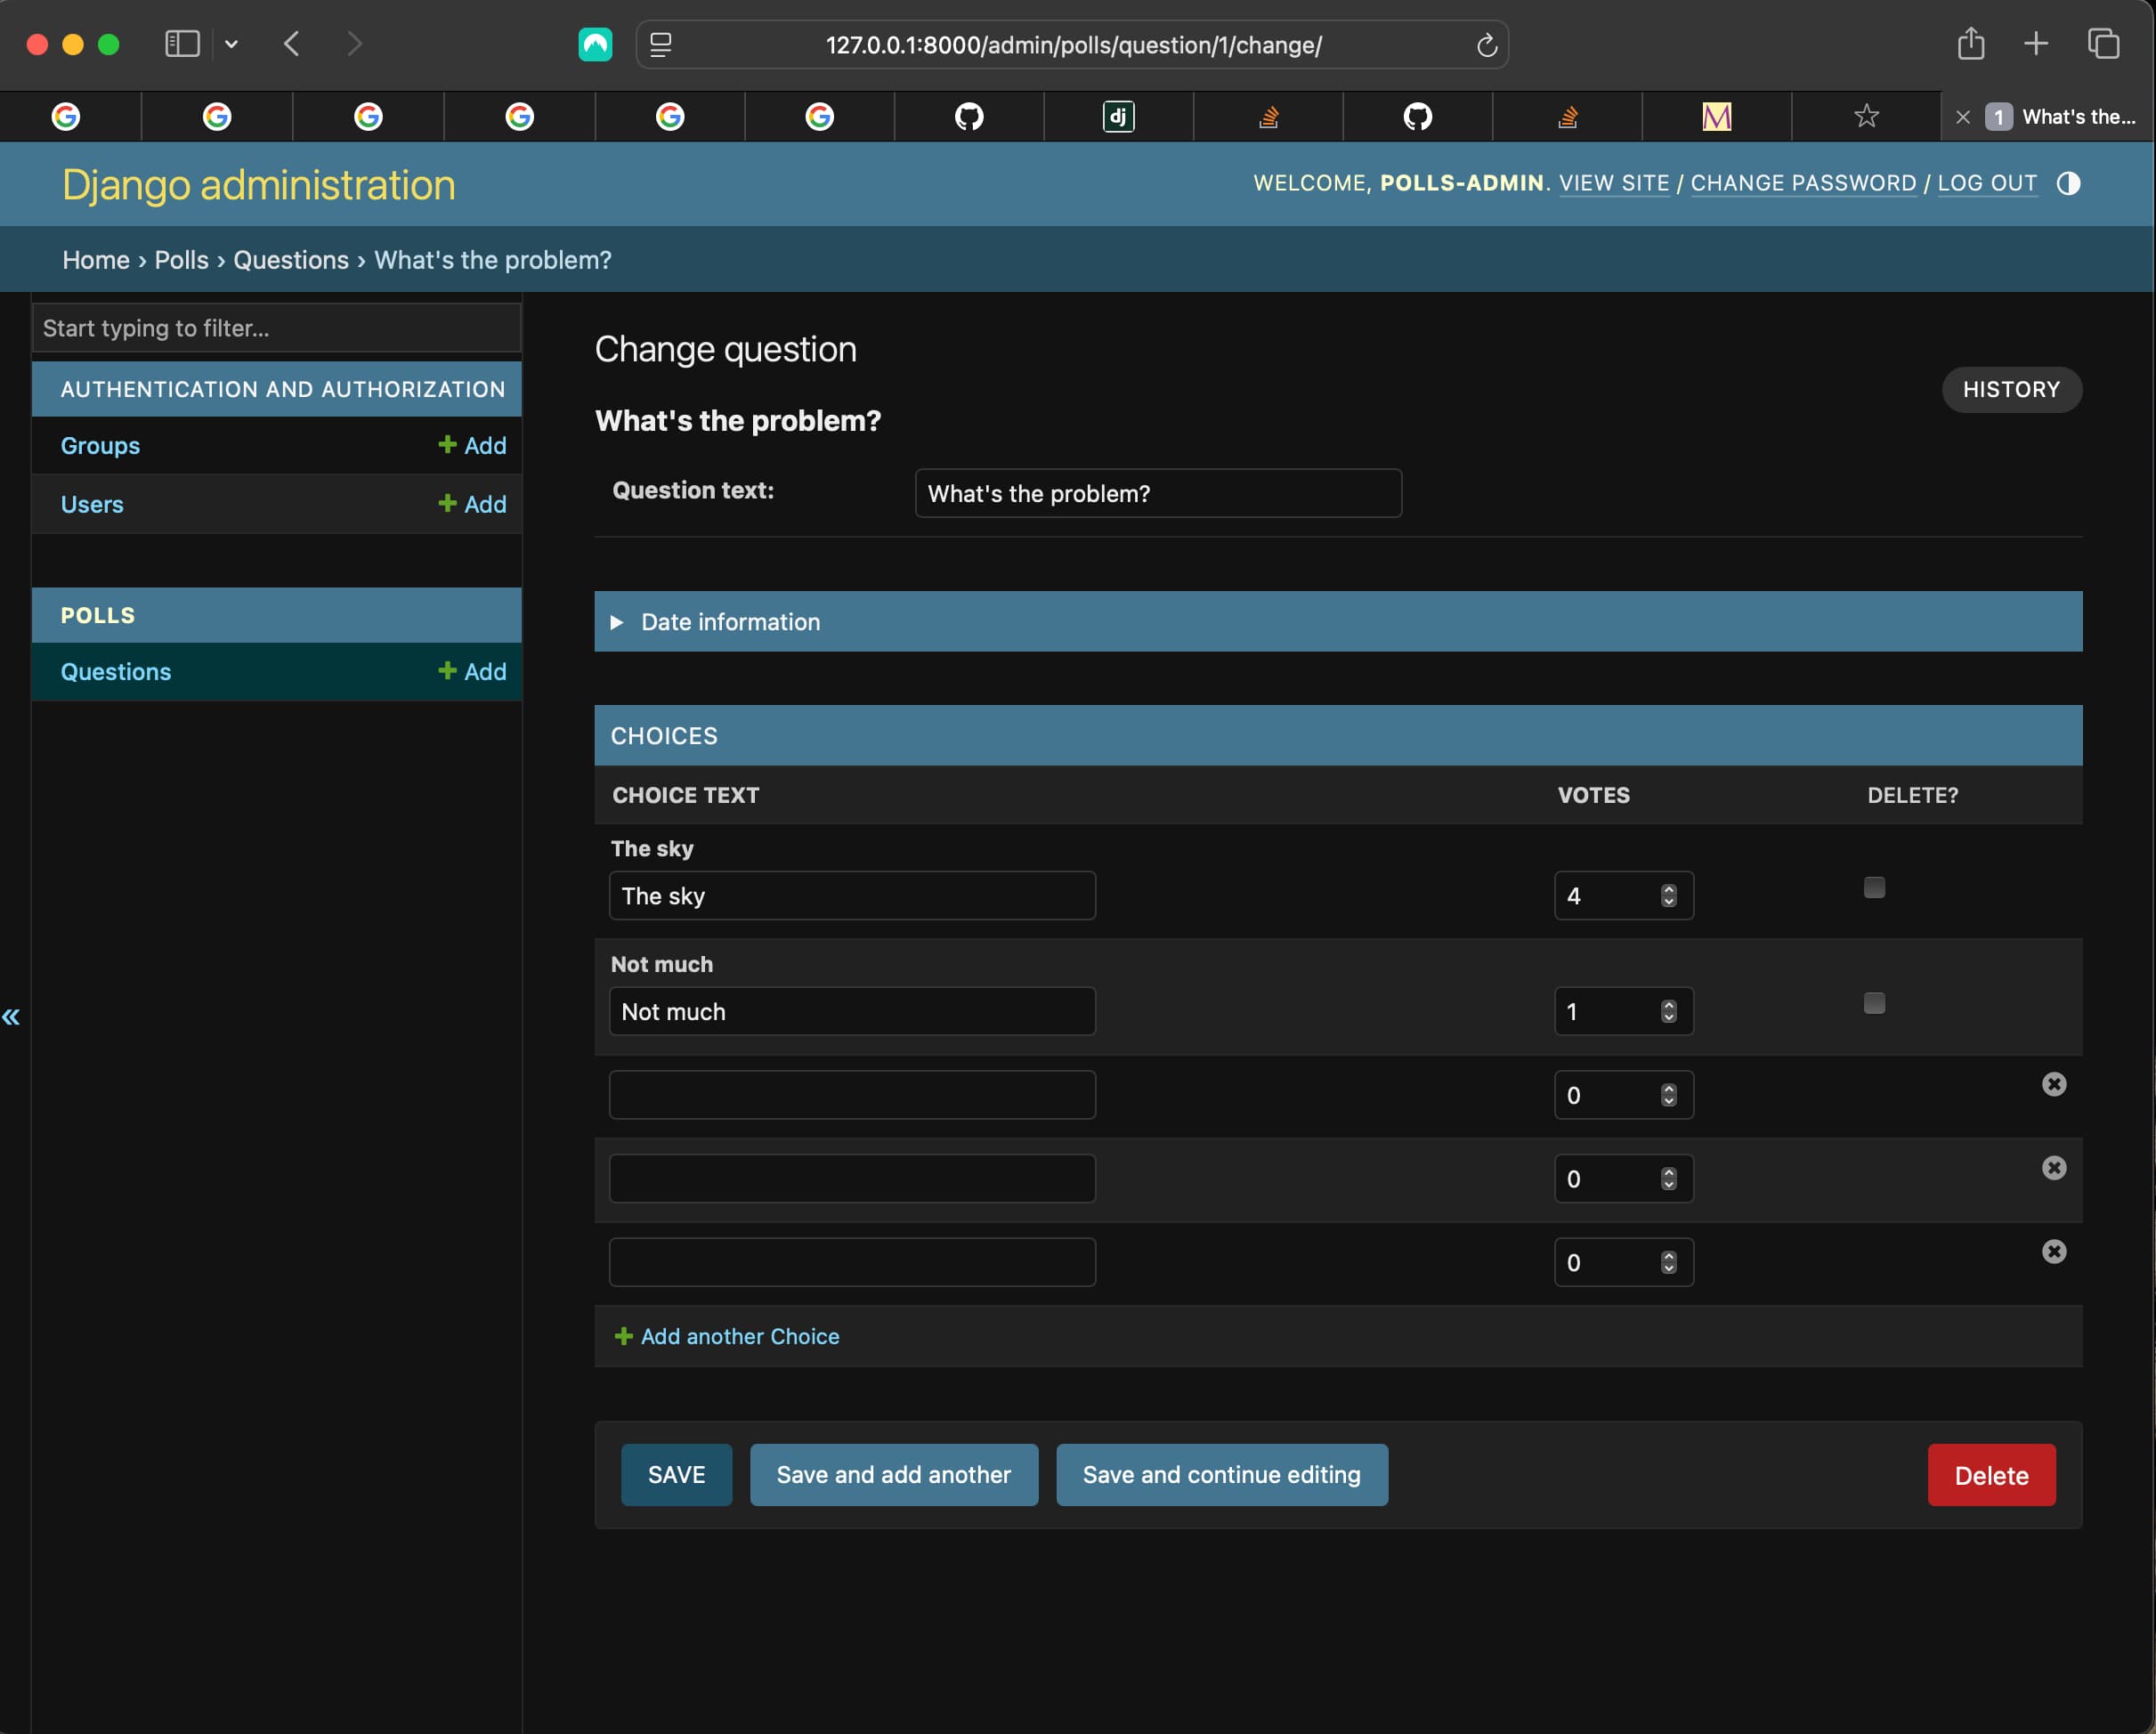Open the POLLS section header
The height and width of the screenshot is (1734, 2156).
(x=98, y=615)
